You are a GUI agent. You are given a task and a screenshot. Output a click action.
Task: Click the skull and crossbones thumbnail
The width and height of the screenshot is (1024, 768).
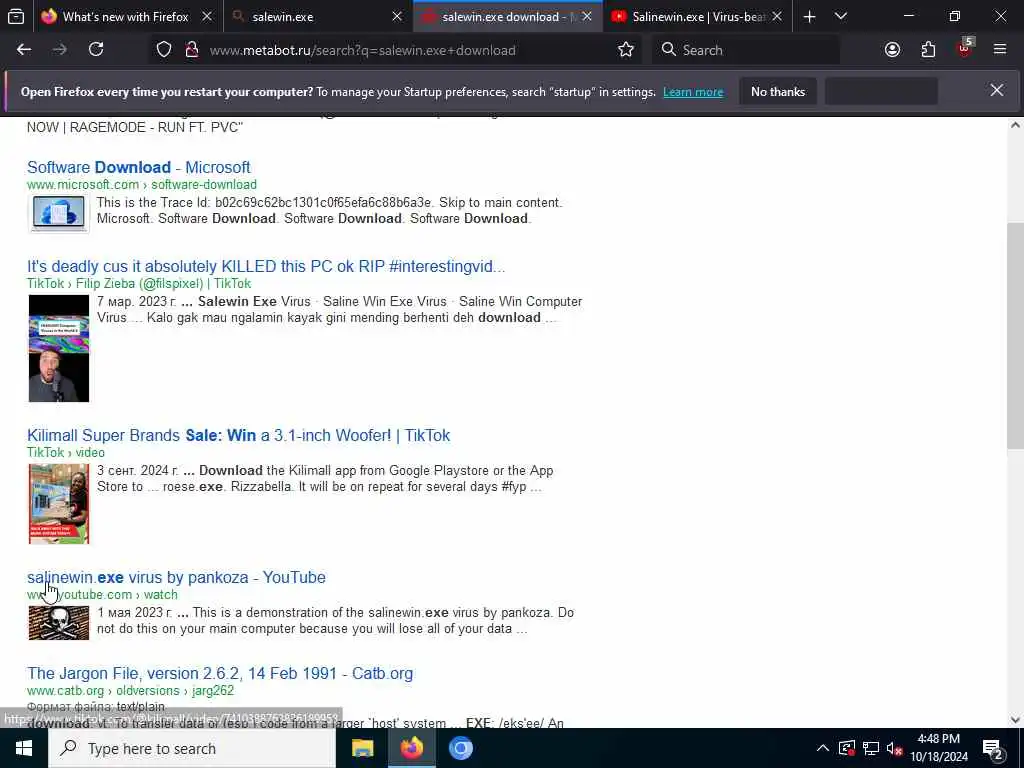click(59, 622)
